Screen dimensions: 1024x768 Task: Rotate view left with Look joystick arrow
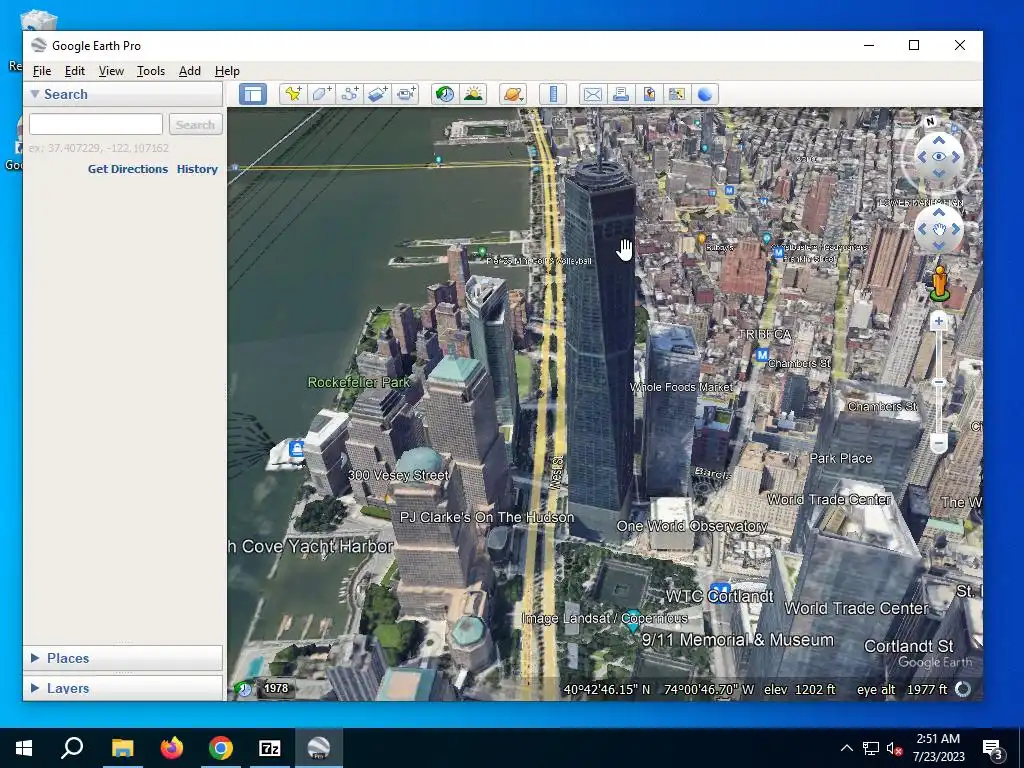922,157
